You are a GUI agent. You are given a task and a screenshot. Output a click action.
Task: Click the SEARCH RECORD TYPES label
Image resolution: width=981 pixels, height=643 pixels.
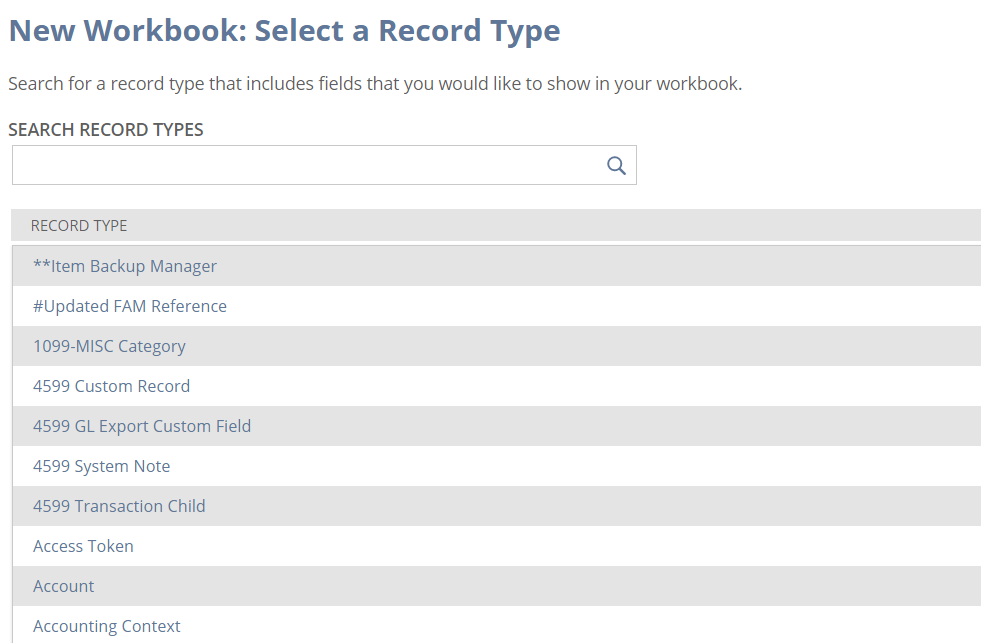click(x=106, y=130)
